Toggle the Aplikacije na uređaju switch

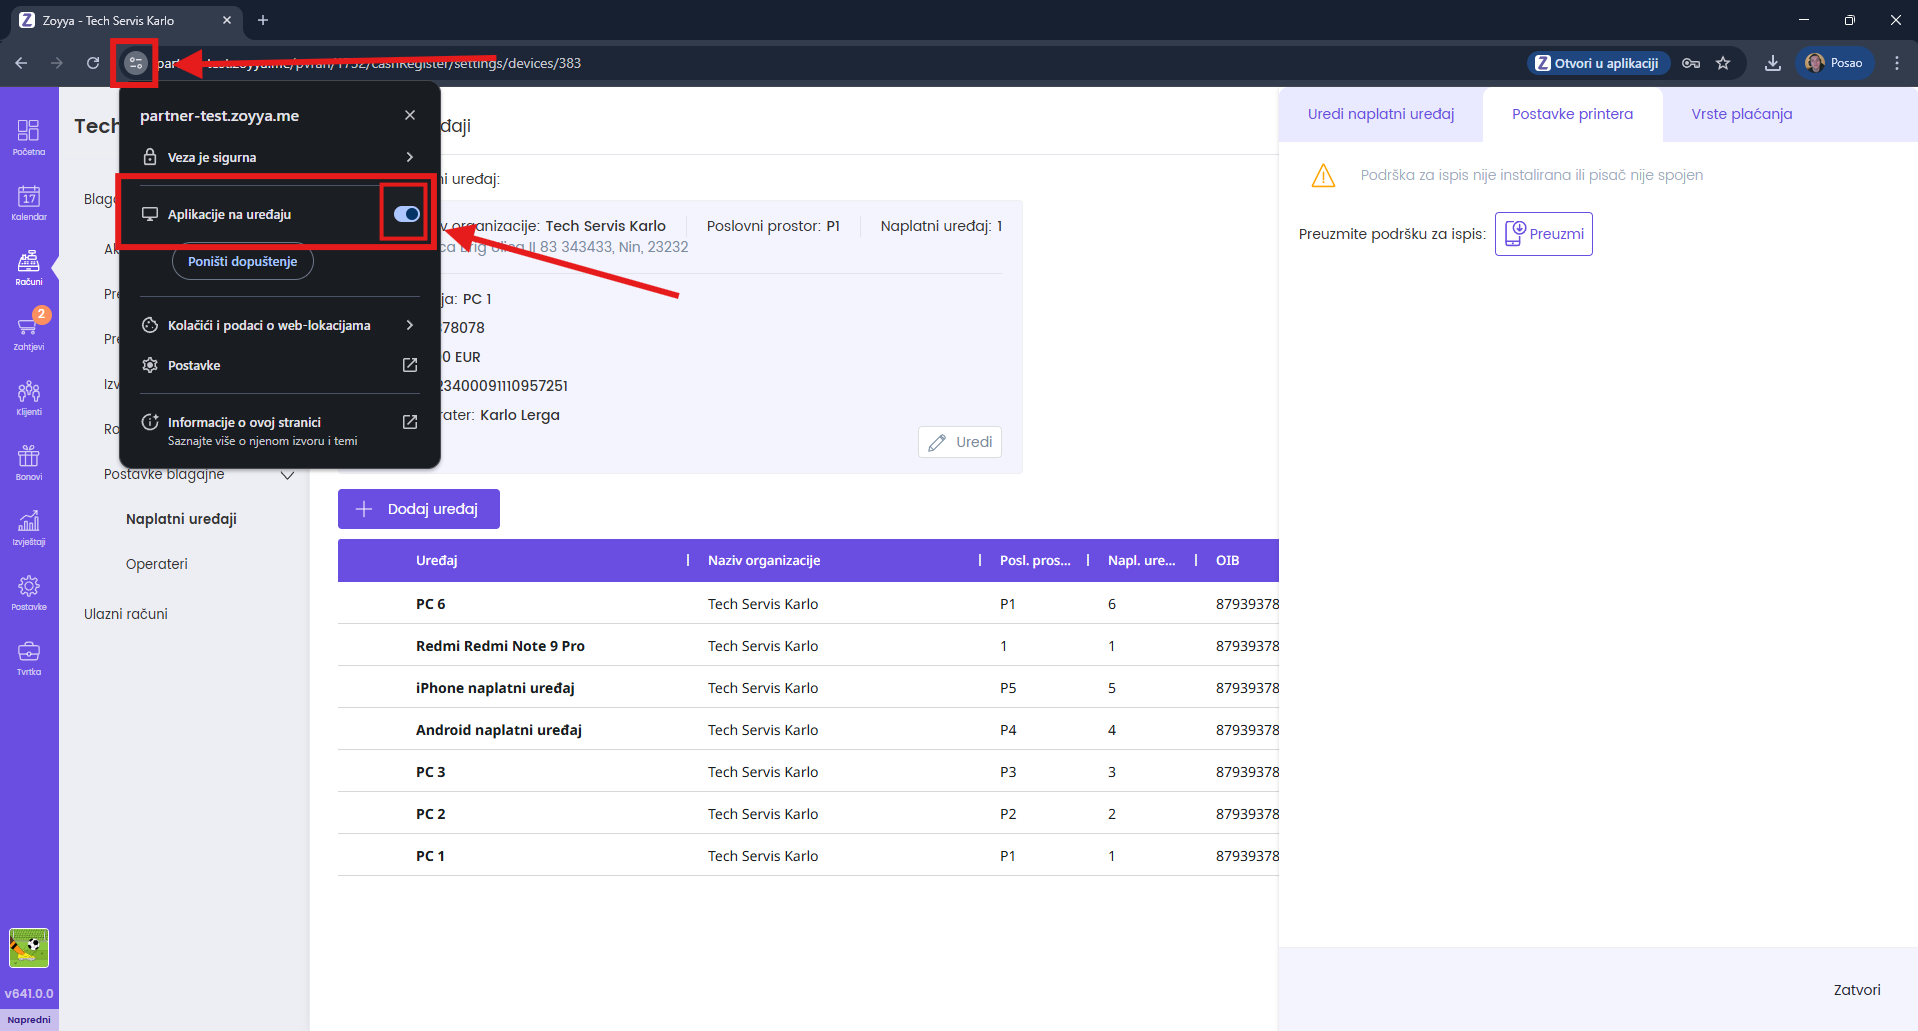(406, 214)
